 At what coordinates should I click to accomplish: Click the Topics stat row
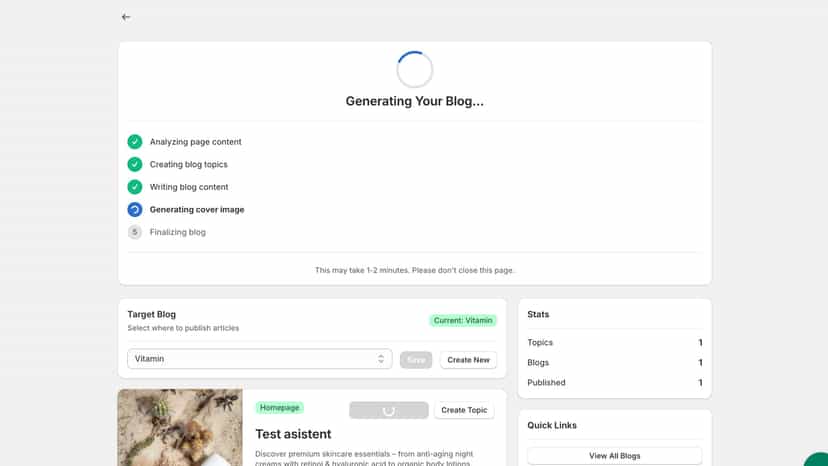click(x=615, y=342)
